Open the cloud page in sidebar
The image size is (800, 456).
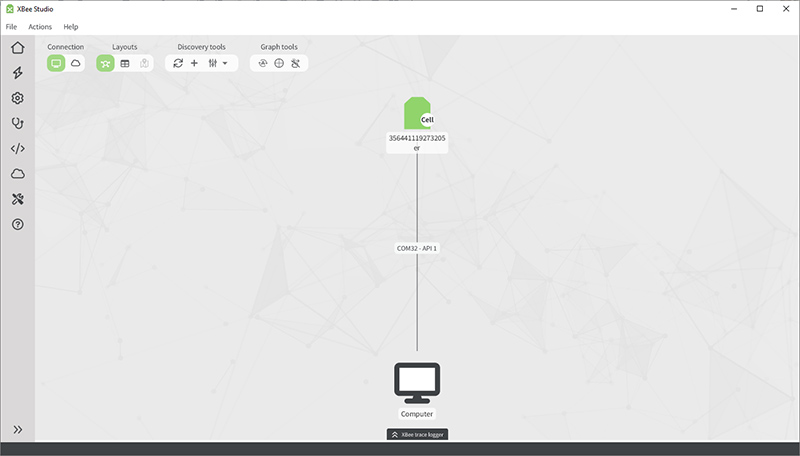click(x=17, y=174)
